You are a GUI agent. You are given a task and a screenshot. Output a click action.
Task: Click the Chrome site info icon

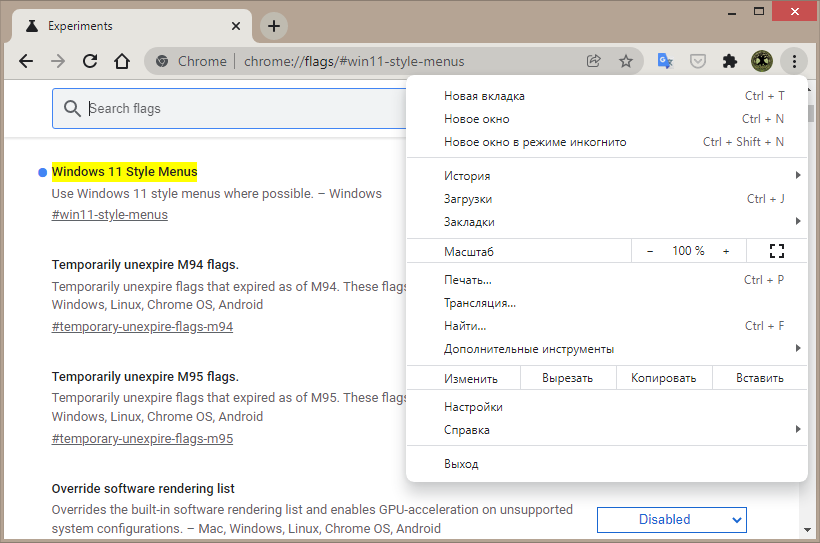tap(162, 61)
